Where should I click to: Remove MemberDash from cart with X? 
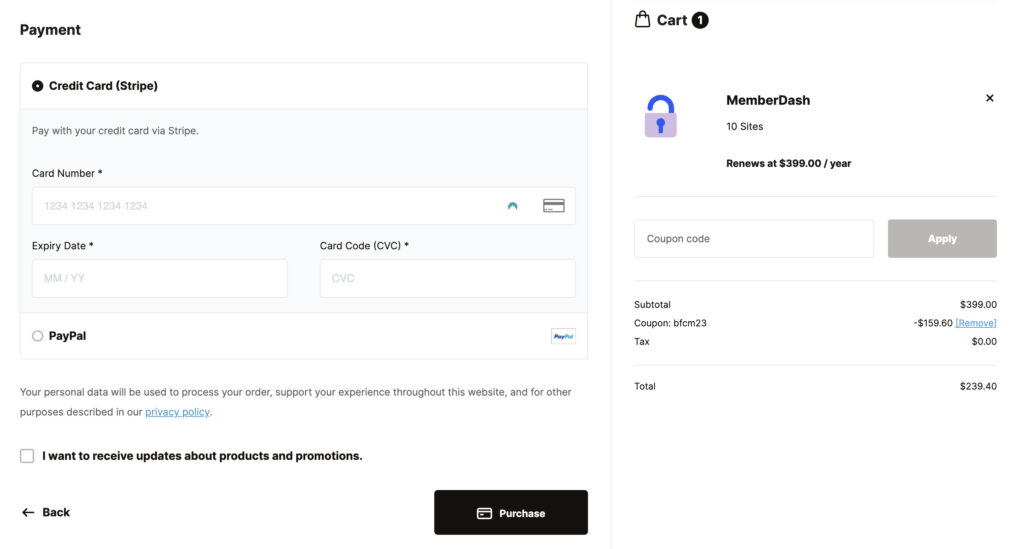click(x=989, y=98)
